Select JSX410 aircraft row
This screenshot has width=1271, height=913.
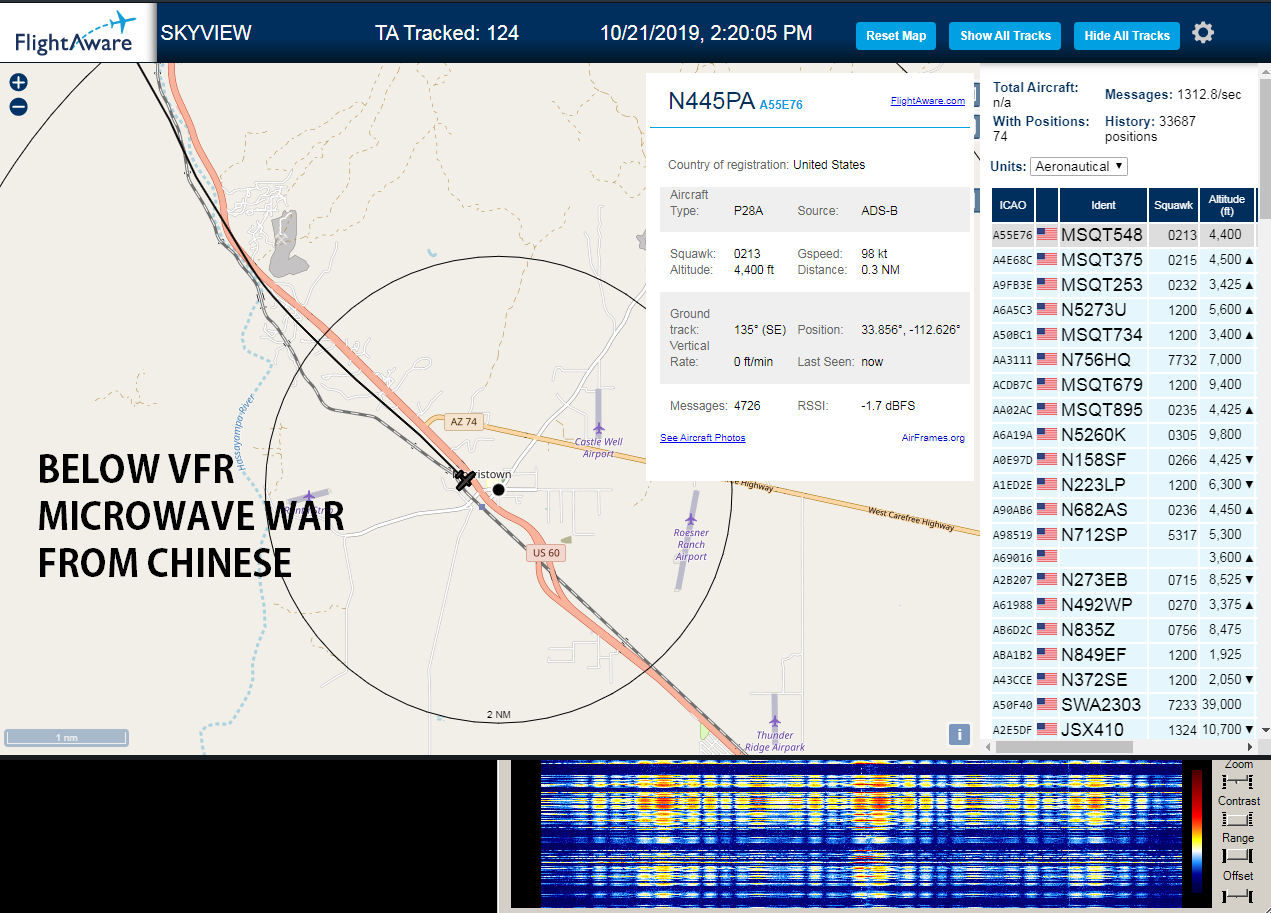pyautogui.click(x=1123, y=729)
